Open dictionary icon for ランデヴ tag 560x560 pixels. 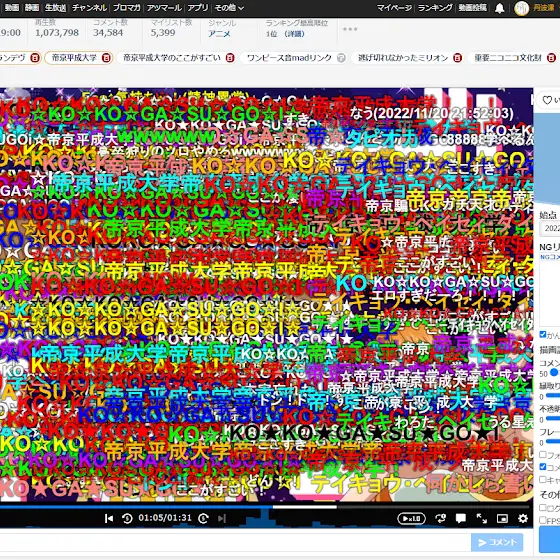[x=35, y=58]
